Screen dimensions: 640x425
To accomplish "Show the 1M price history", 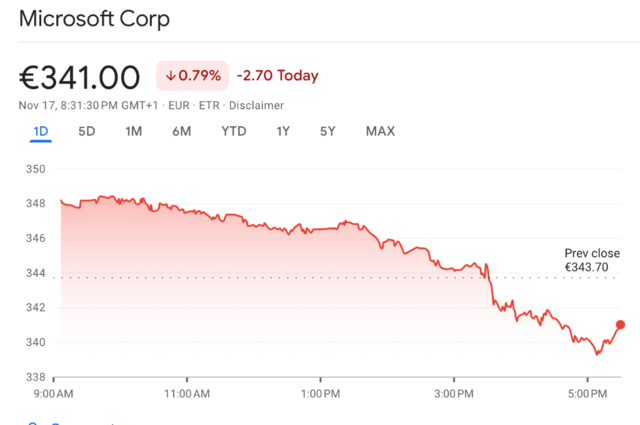I will tap(133, 131).
